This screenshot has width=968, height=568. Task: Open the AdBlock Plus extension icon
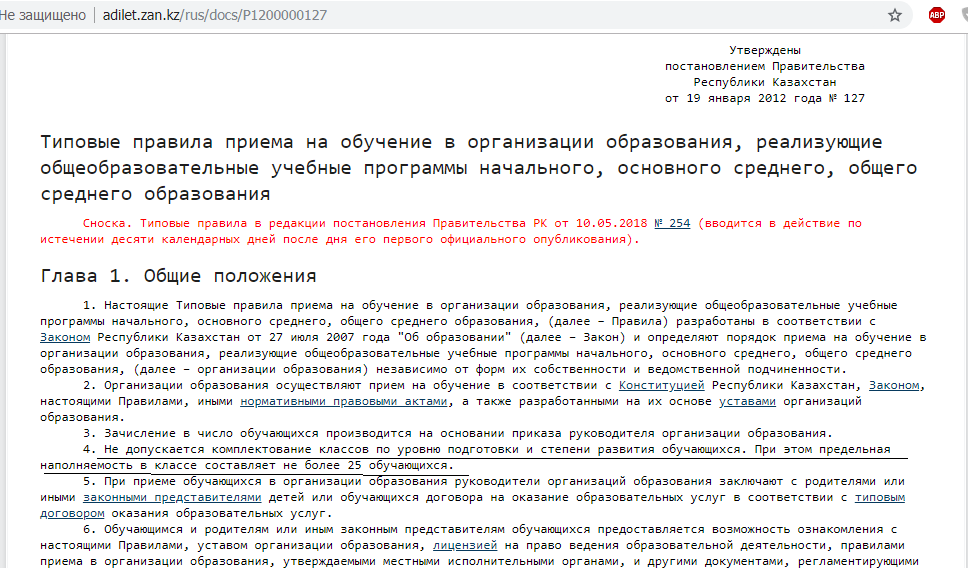tap(937, 15)
